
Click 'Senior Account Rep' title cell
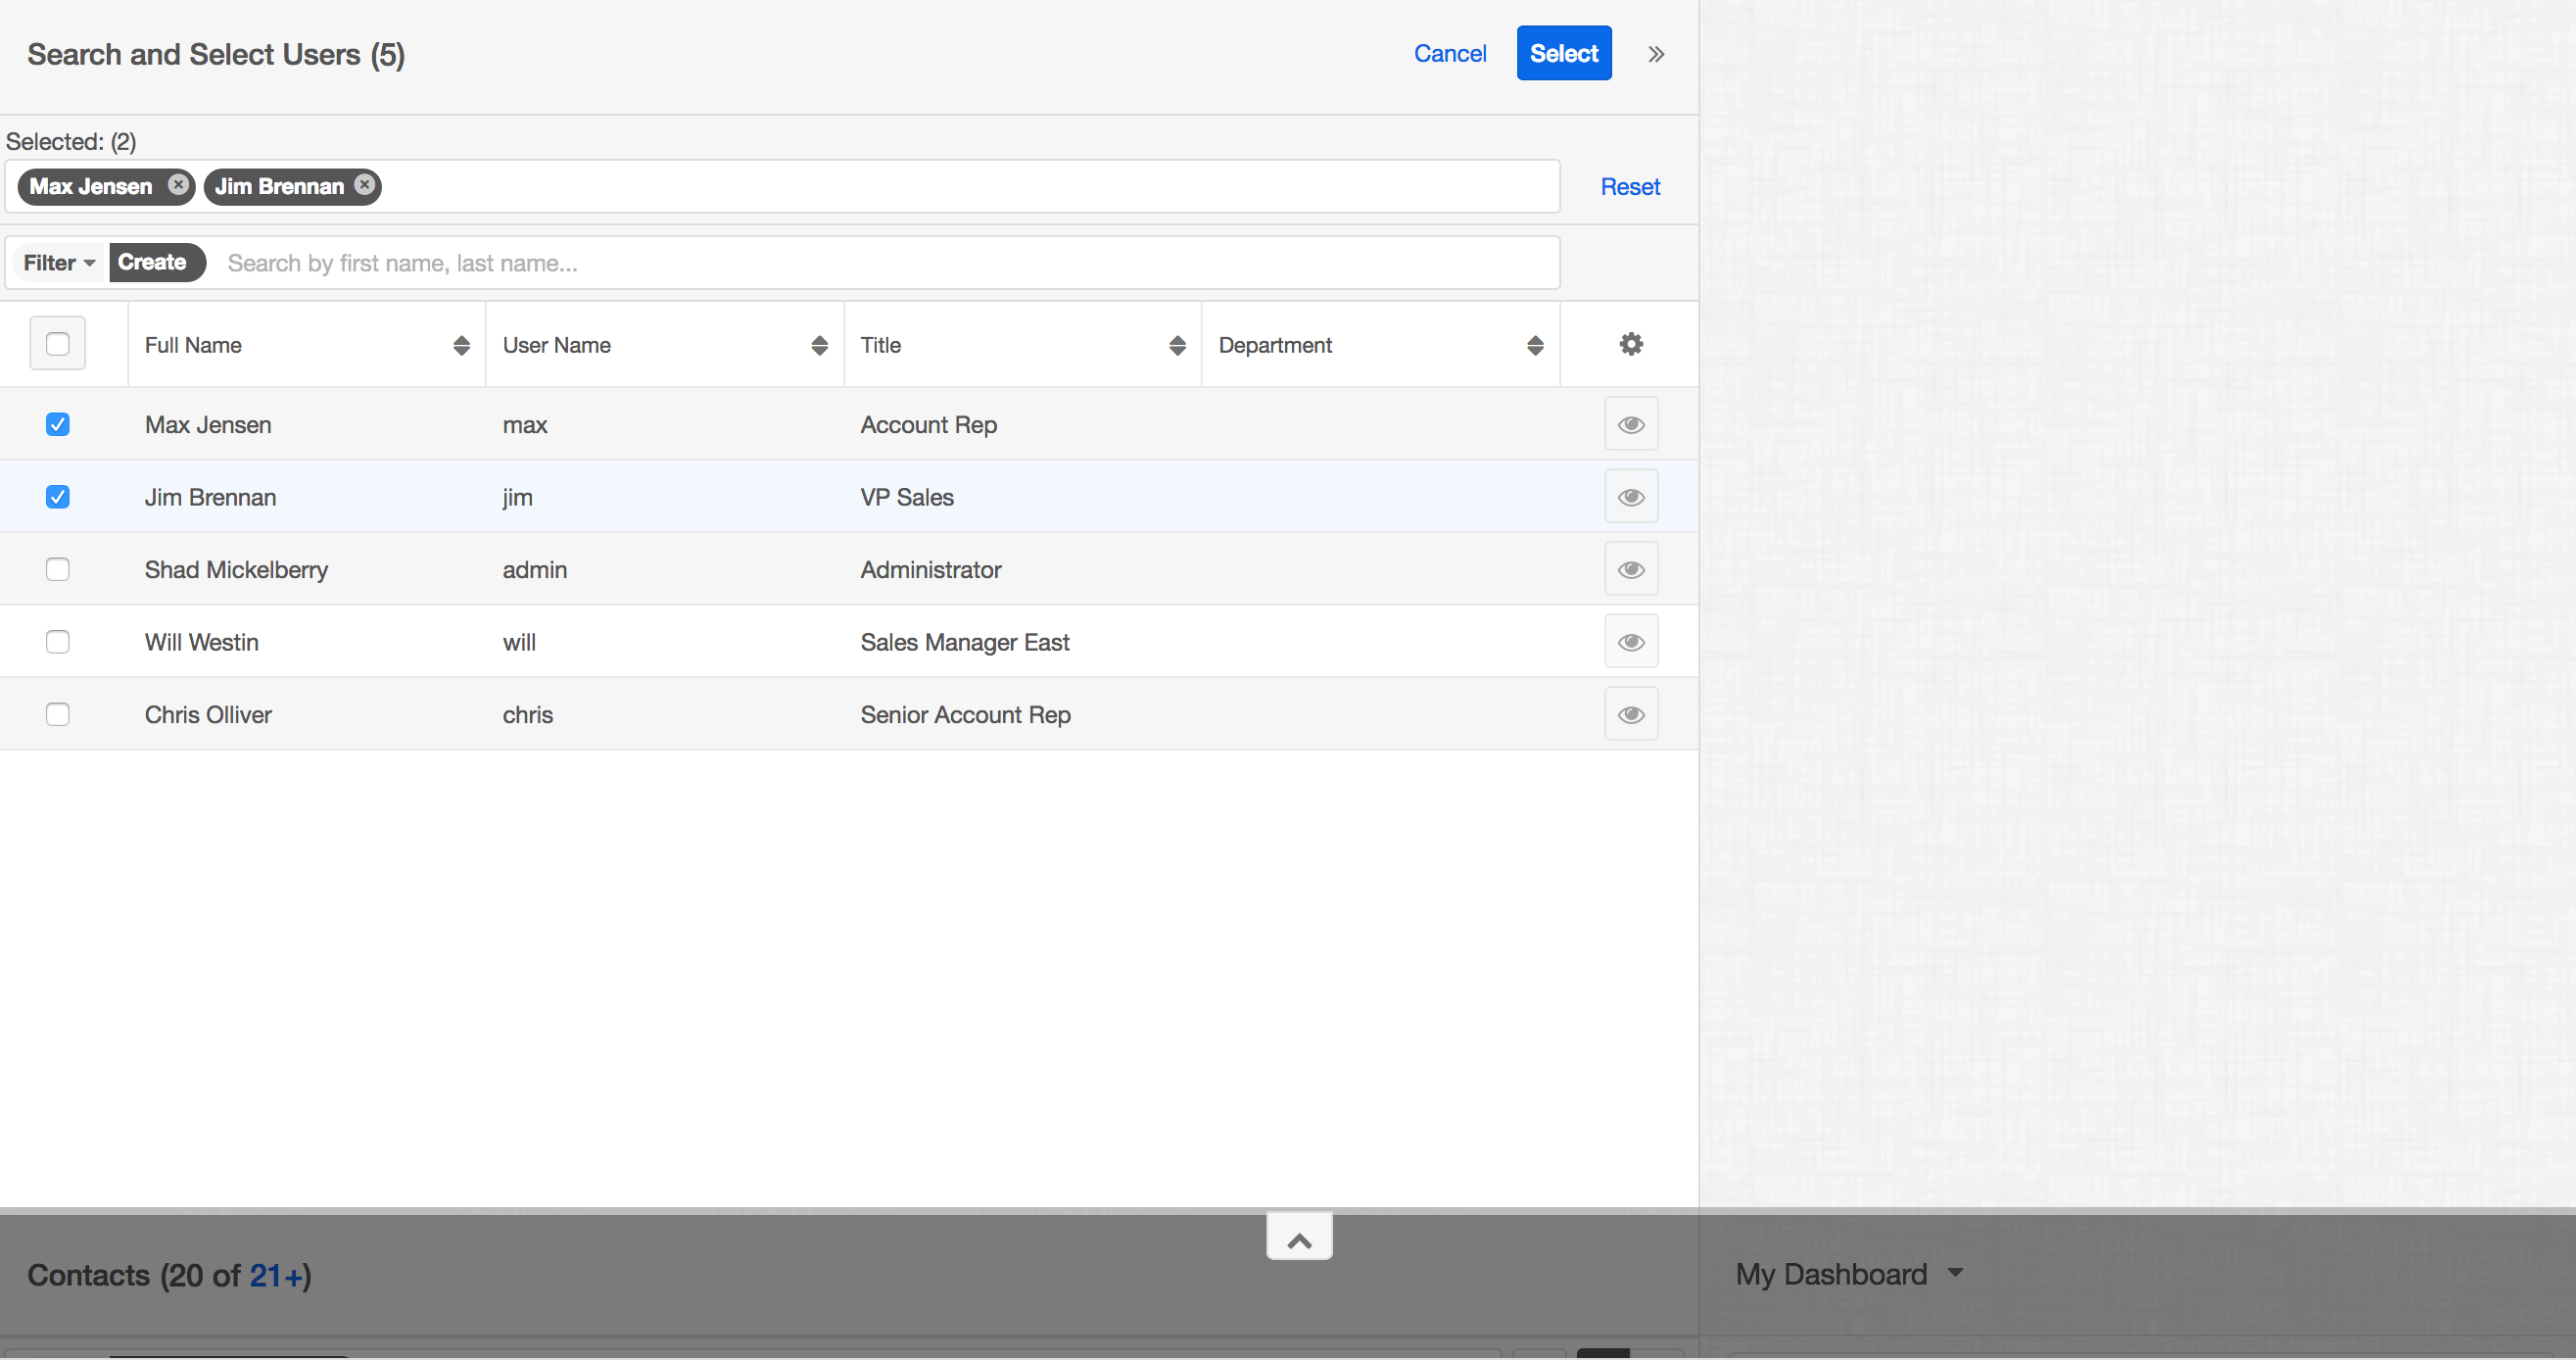click(x=965, y=714)
